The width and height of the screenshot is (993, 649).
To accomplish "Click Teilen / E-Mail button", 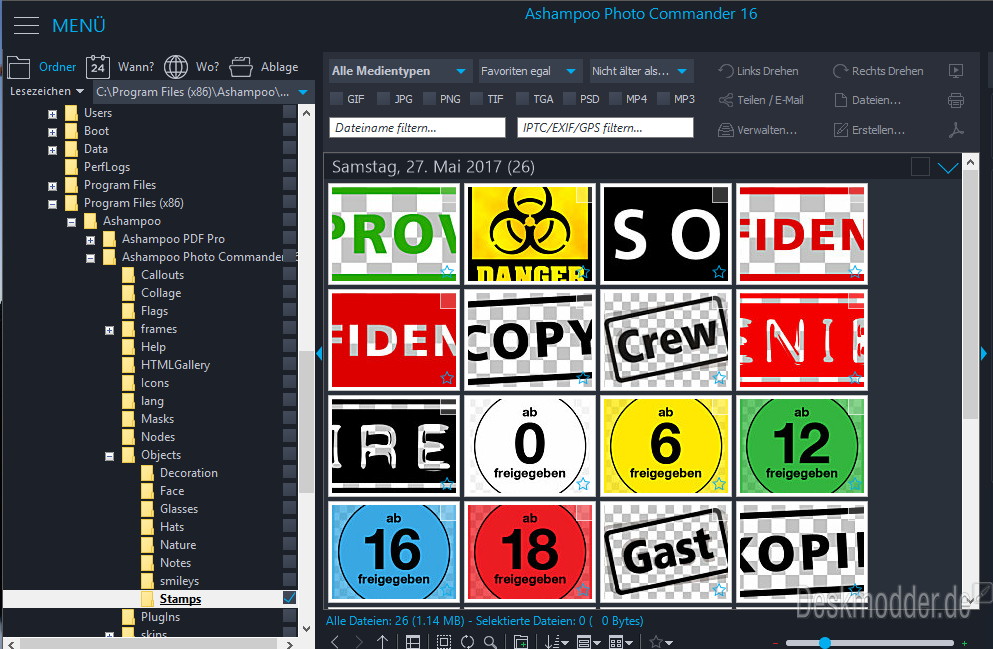I will pyautogui.click(x=761, y=100).
